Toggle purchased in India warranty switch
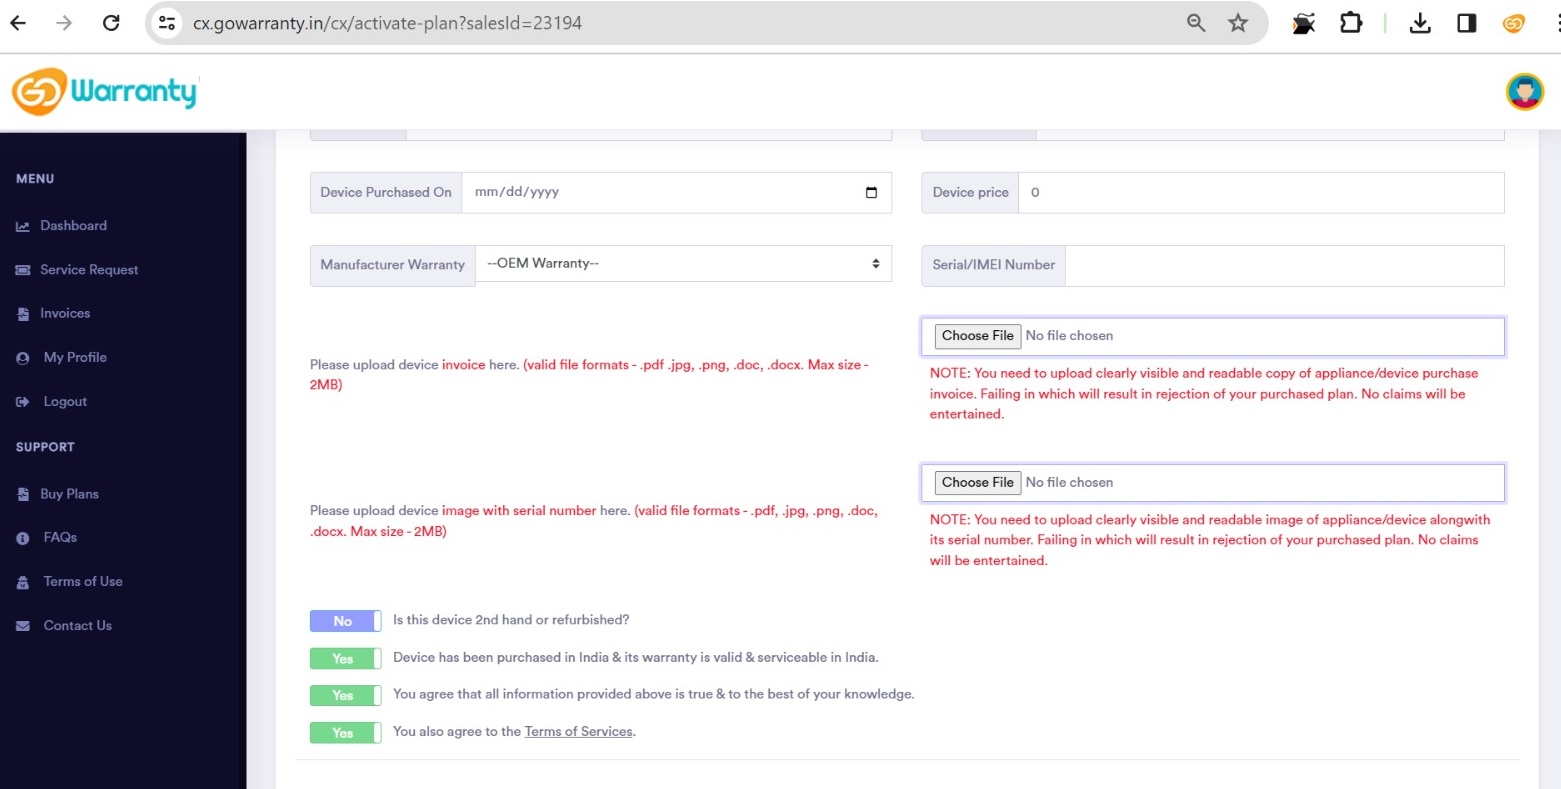Image resolution: width=1561 pixels, height=789 pixels. 345,658
